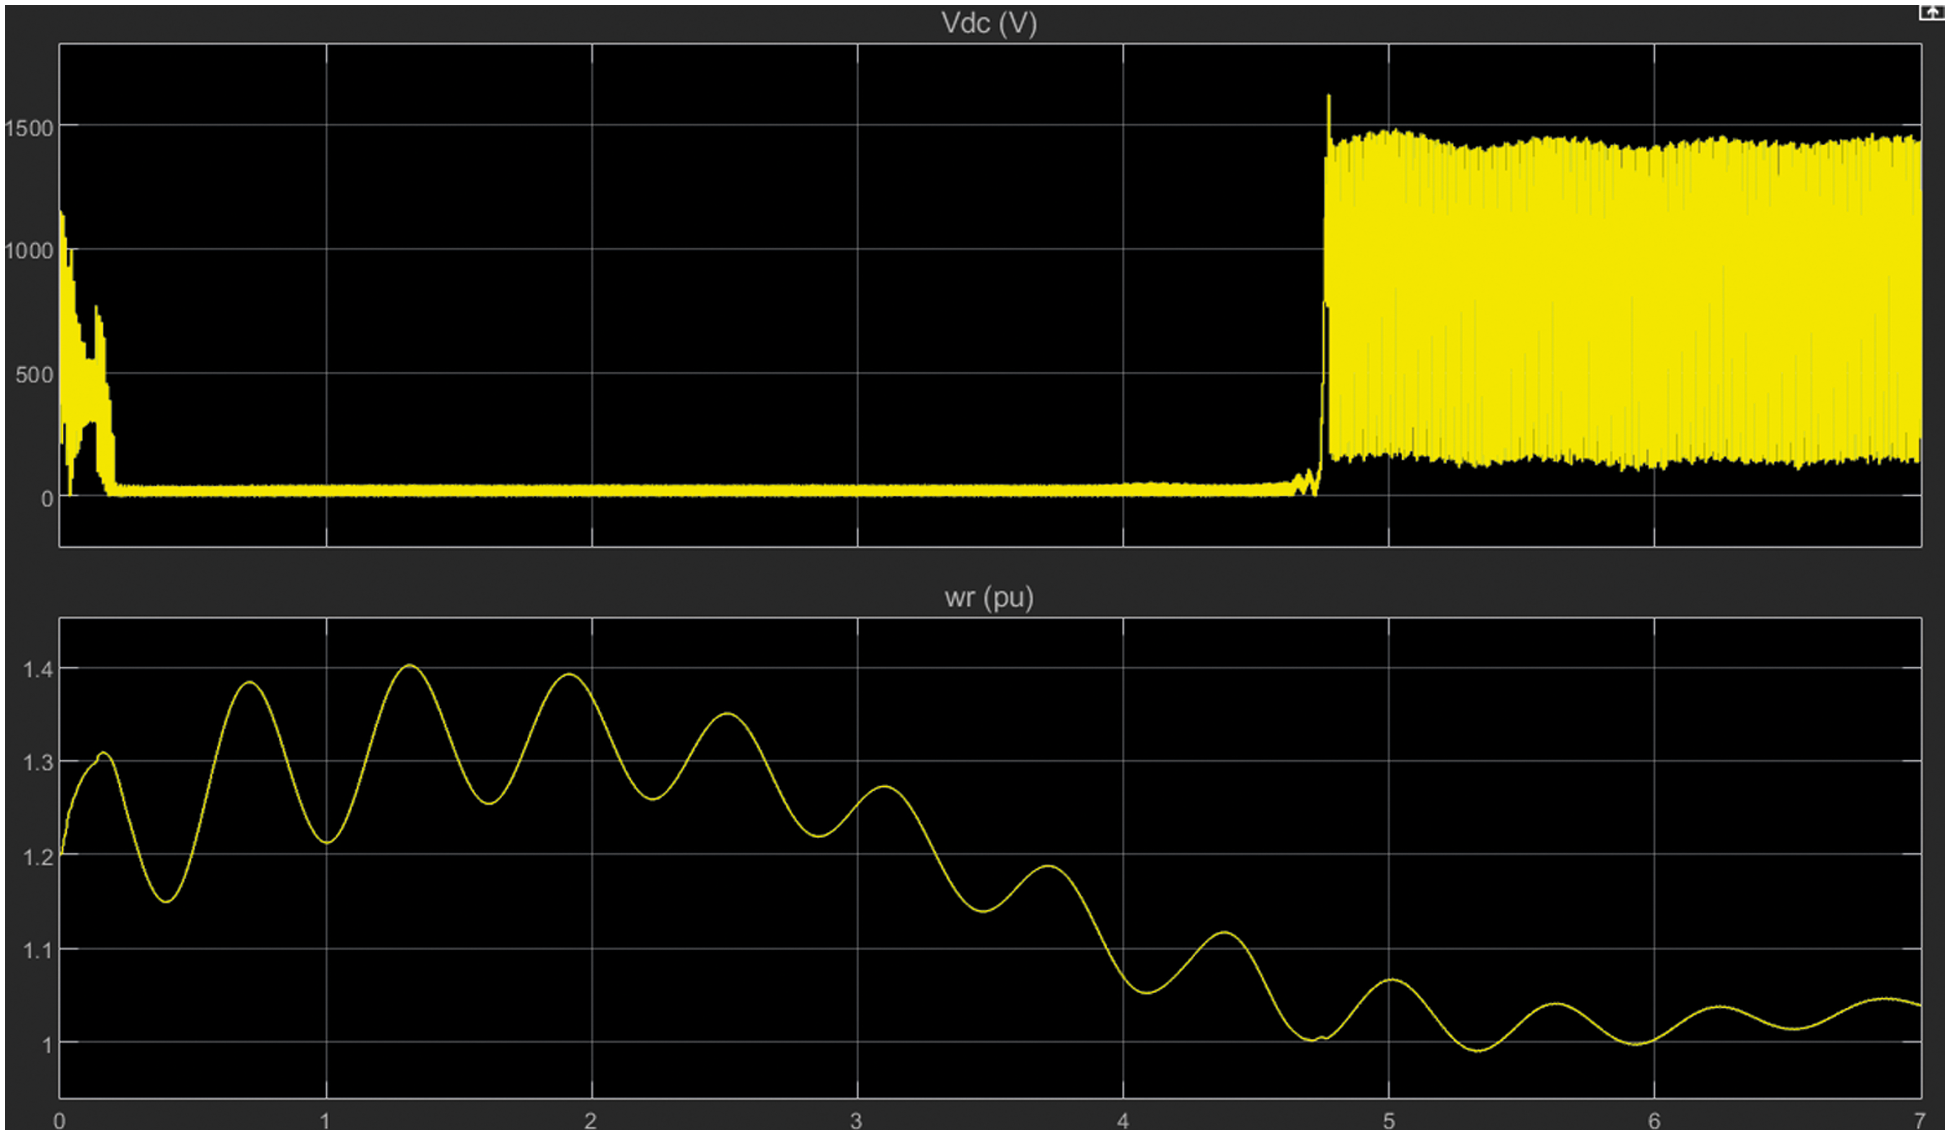This screenshot has width=1950, height=1135.
Task: Click the 1000 tick label on Vdc axis
Action: (29, 251)
